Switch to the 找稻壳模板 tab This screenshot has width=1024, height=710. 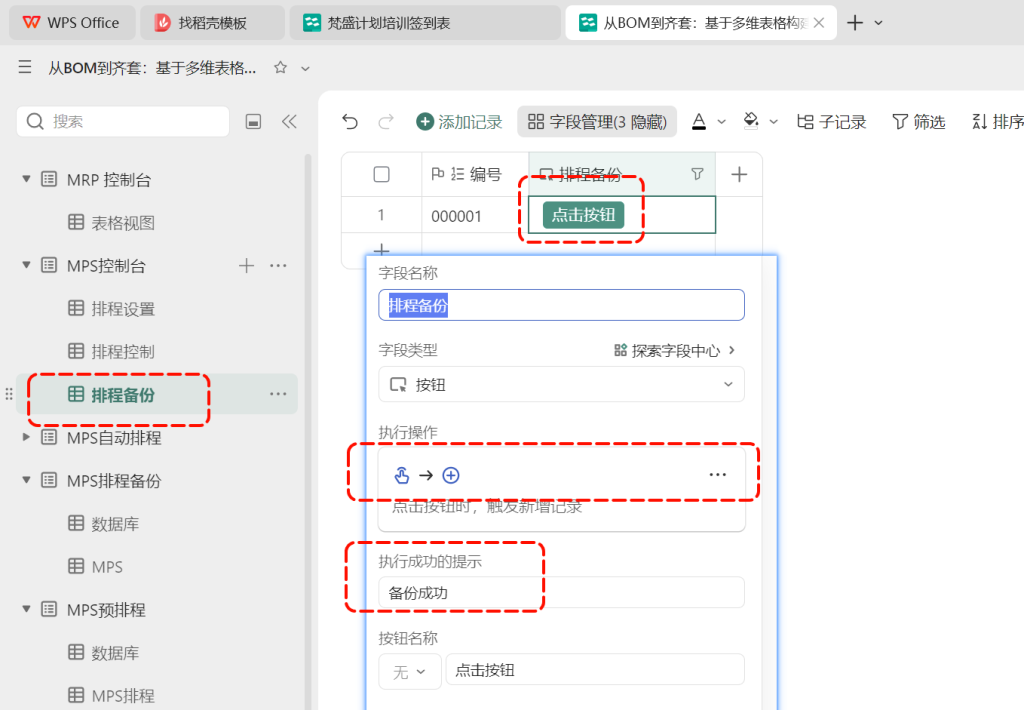click(x=212, y=23)
